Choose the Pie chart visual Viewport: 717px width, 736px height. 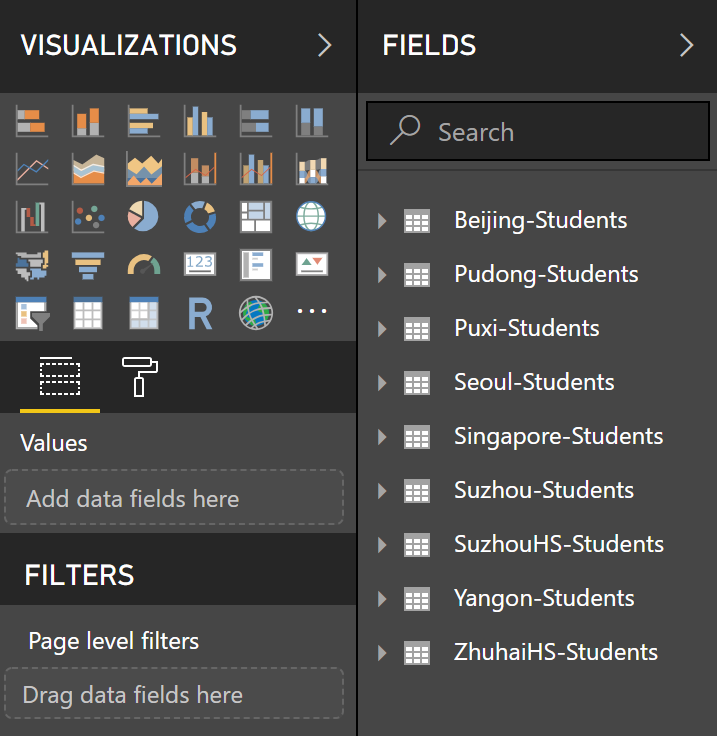tap(143, 216)
